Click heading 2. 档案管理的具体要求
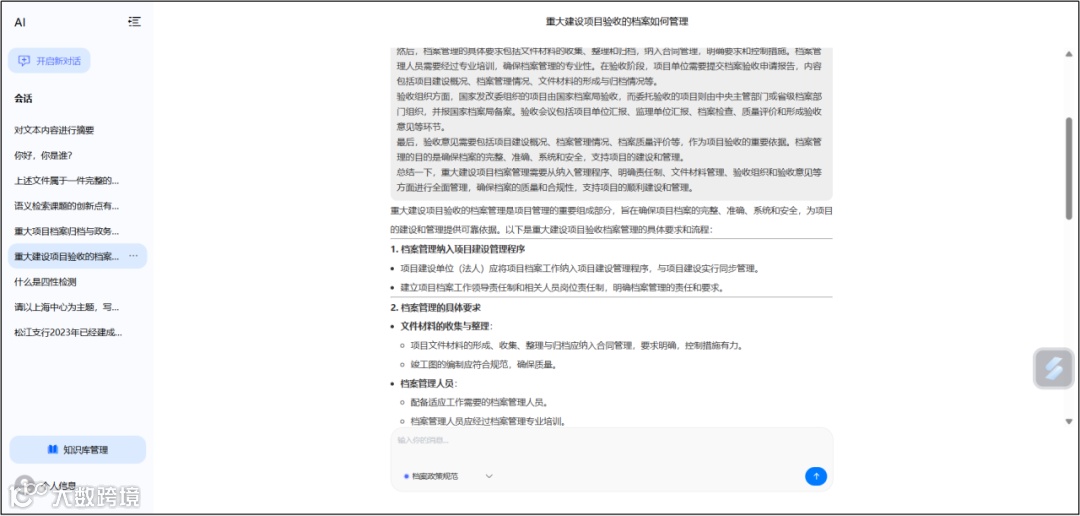This screenshot has height=516, width=1080. click(x=435, y=308)
